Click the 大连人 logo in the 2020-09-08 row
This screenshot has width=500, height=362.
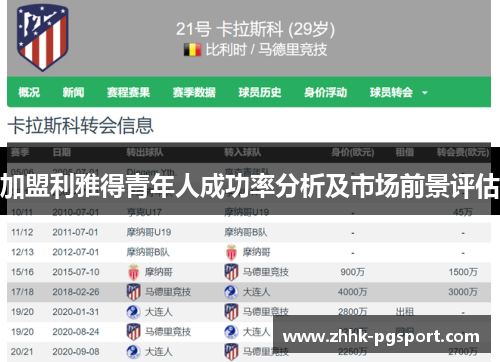[x=133, y=352]
